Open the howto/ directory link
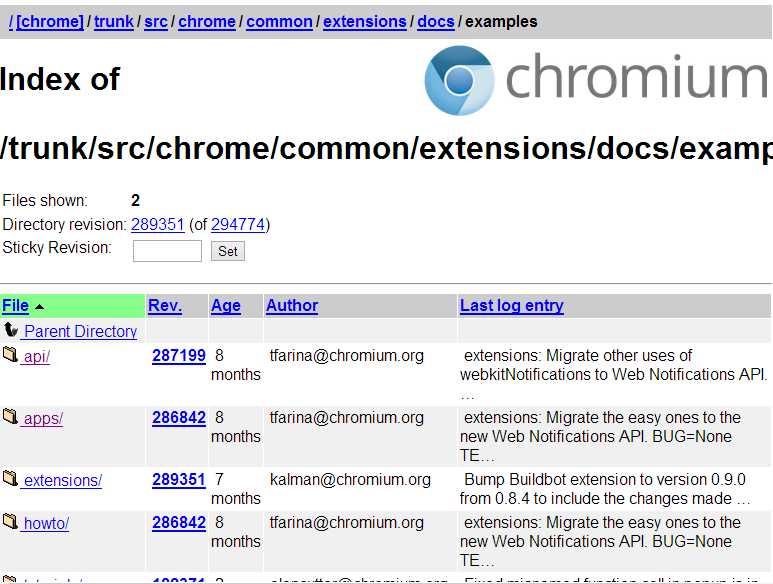Screen dimensions: 773x584 point(46,523)
